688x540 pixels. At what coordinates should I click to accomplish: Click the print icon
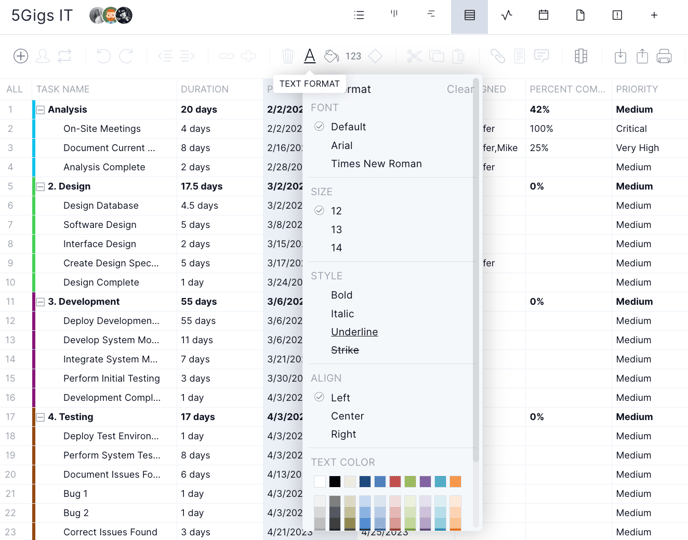point(664,56)
